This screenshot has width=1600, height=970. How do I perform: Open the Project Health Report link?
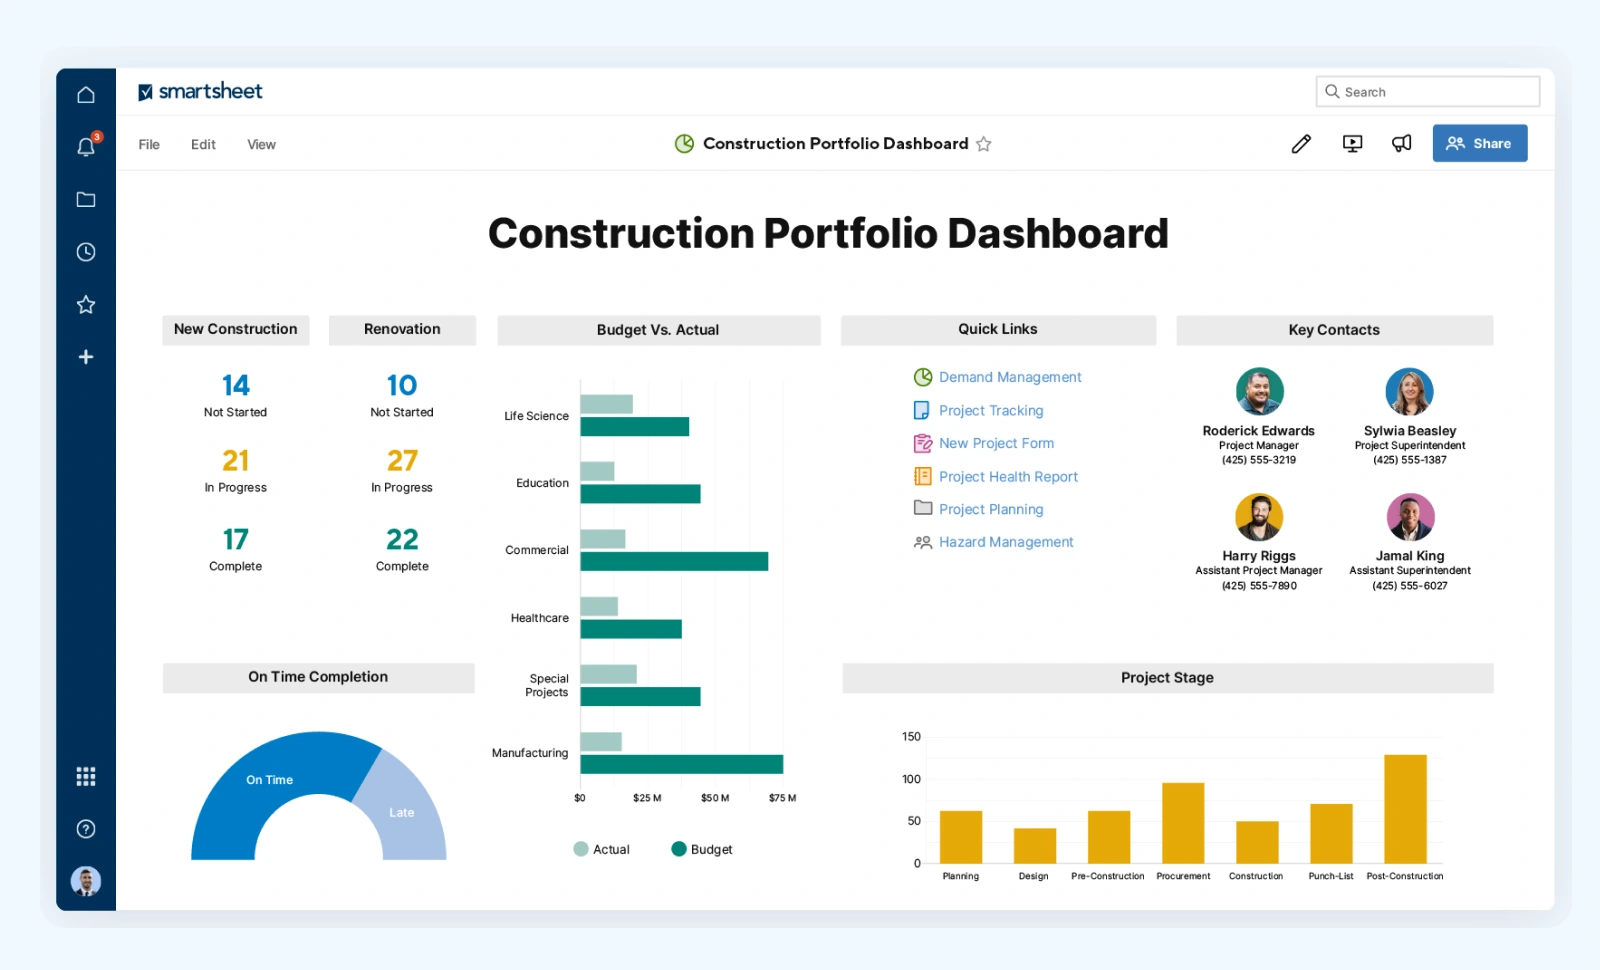pyautogui.click(x=1008, y=477)
